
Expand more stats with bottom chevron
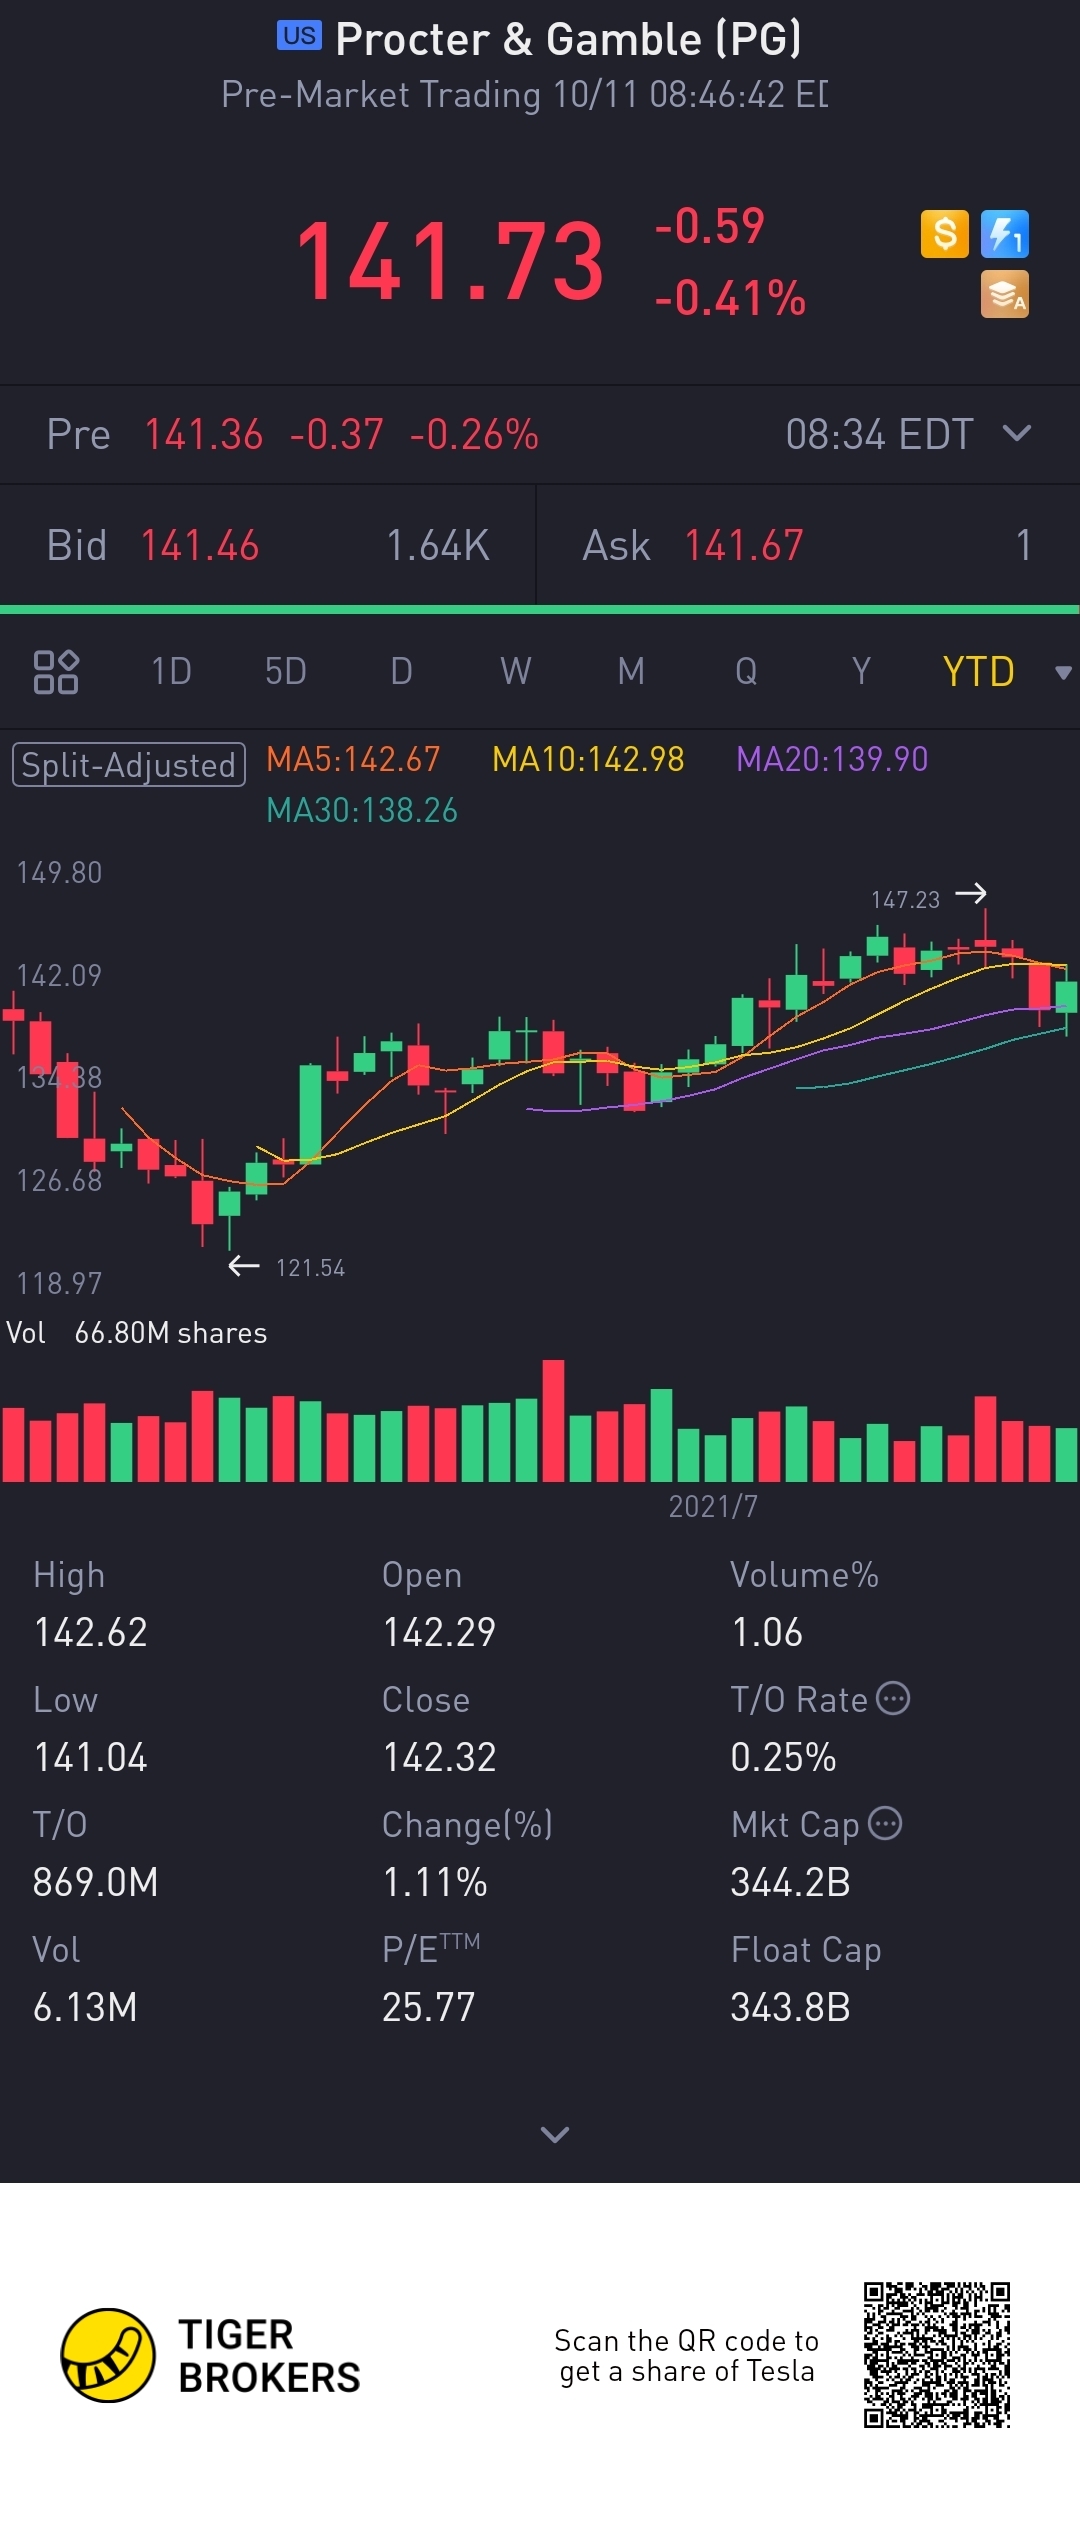pos(555,2135)
